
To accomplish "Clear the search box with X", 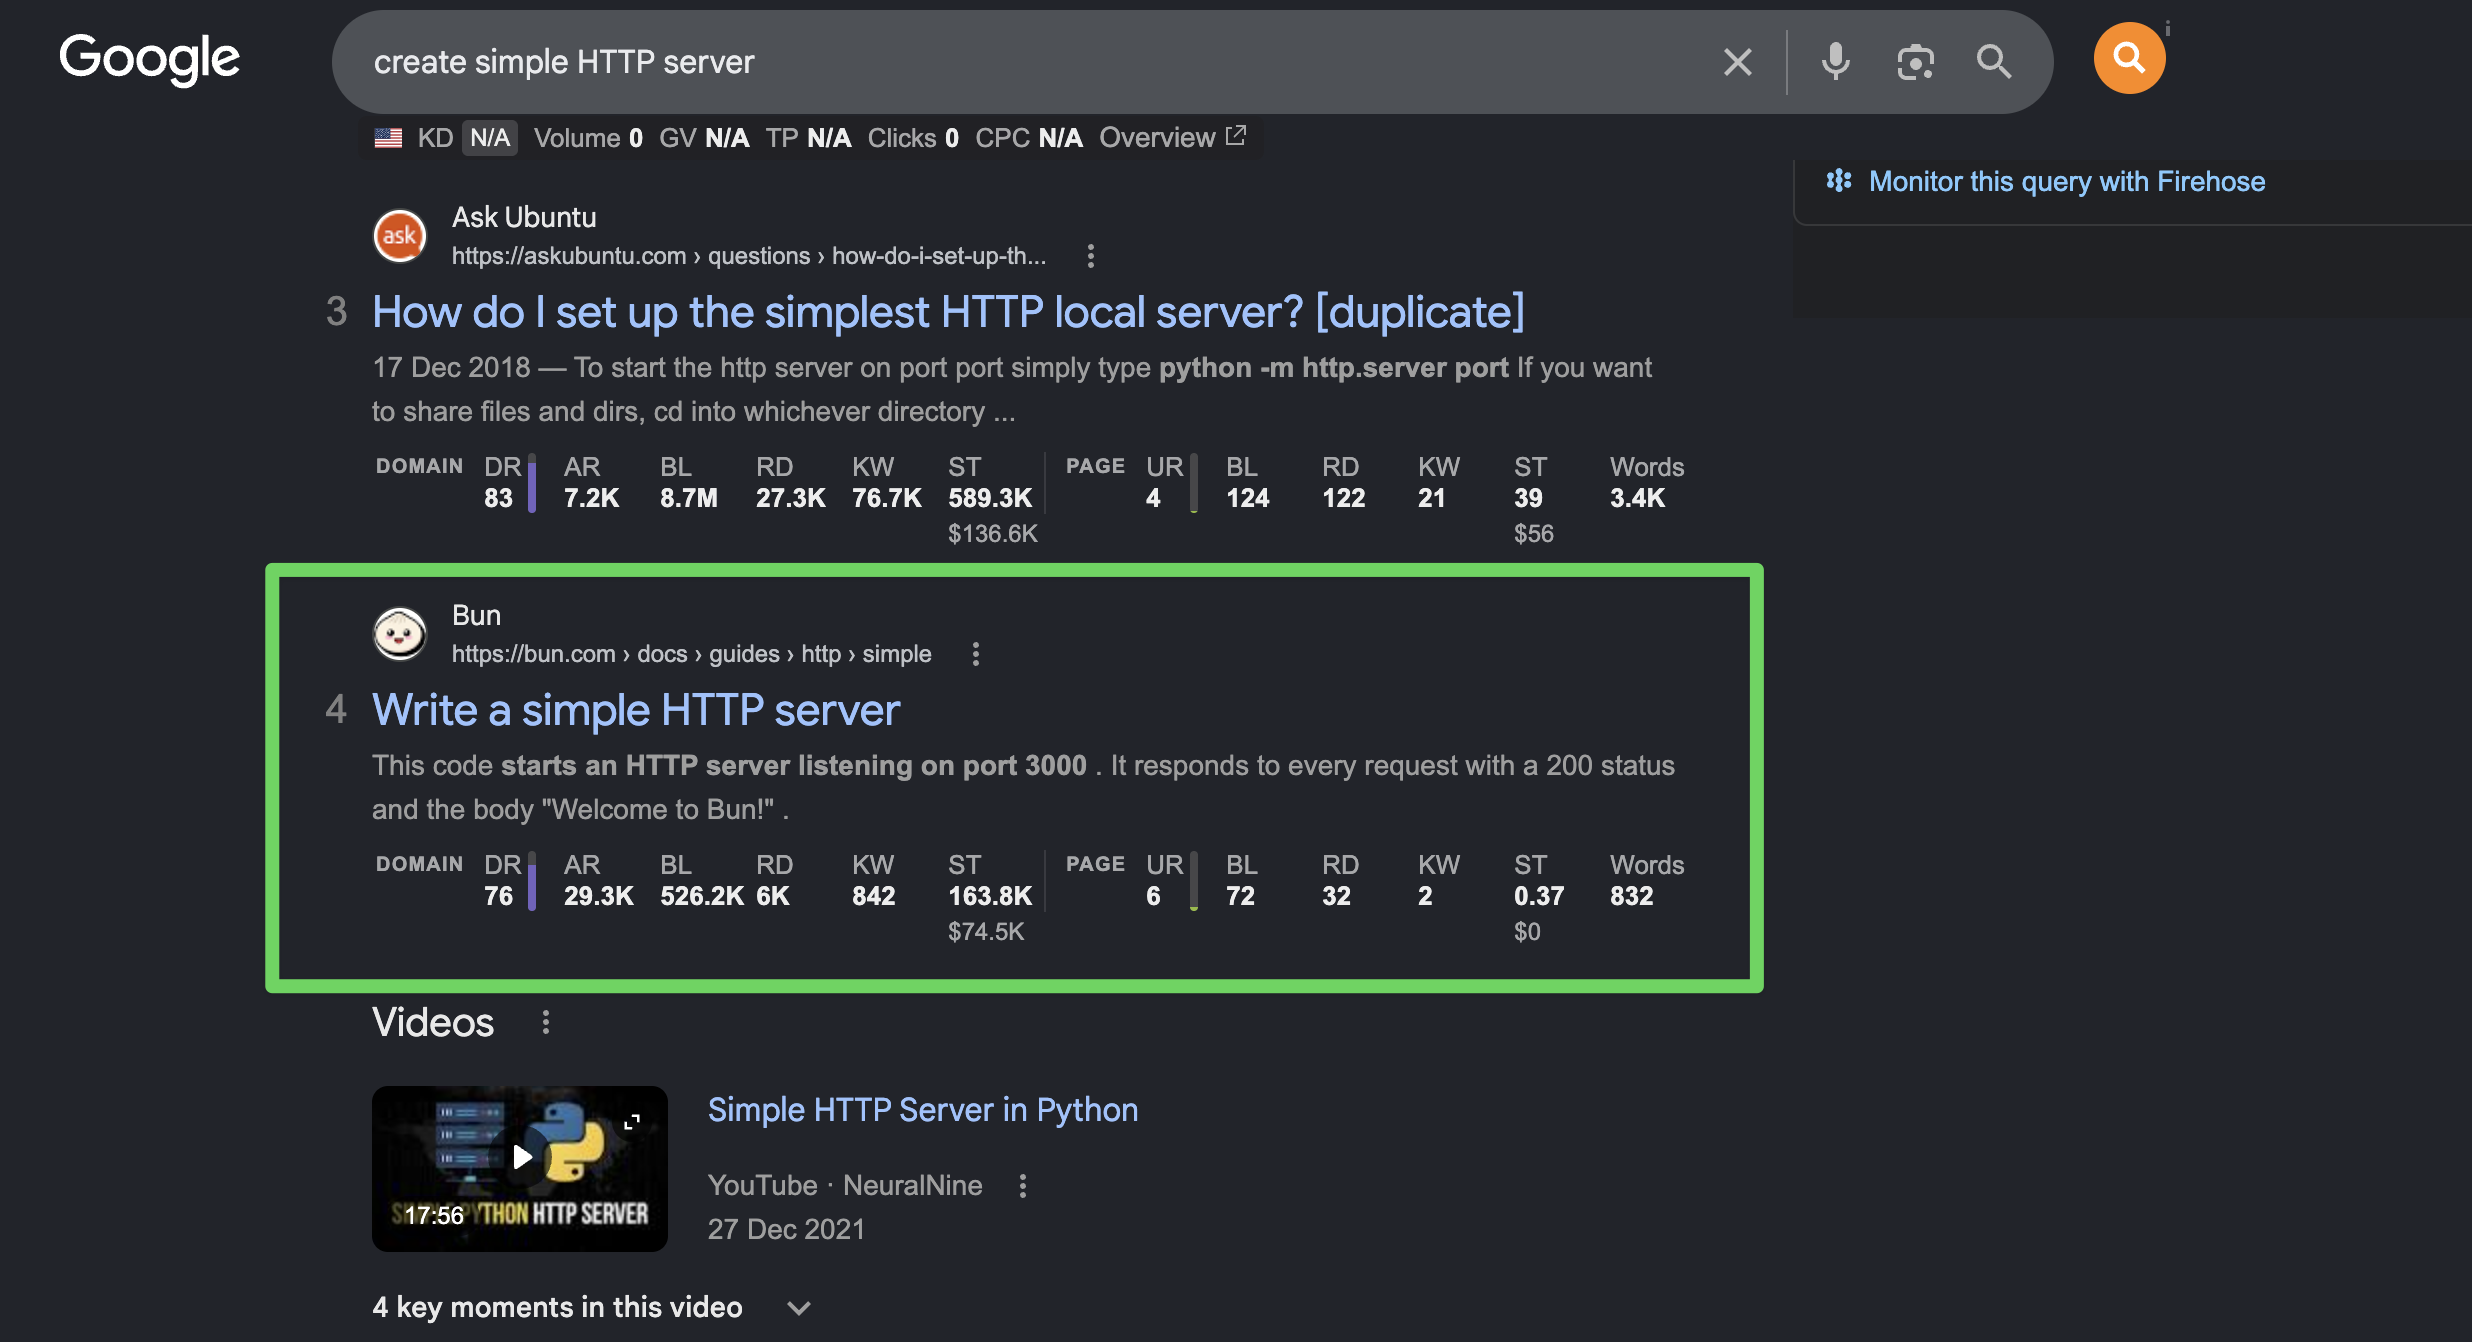I will click(1738, 62).
